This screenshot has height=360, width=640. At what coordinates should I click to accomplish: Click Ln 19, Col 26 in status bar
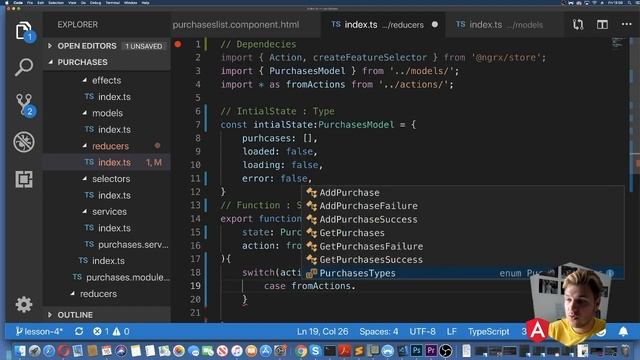(x=322, y=331)
